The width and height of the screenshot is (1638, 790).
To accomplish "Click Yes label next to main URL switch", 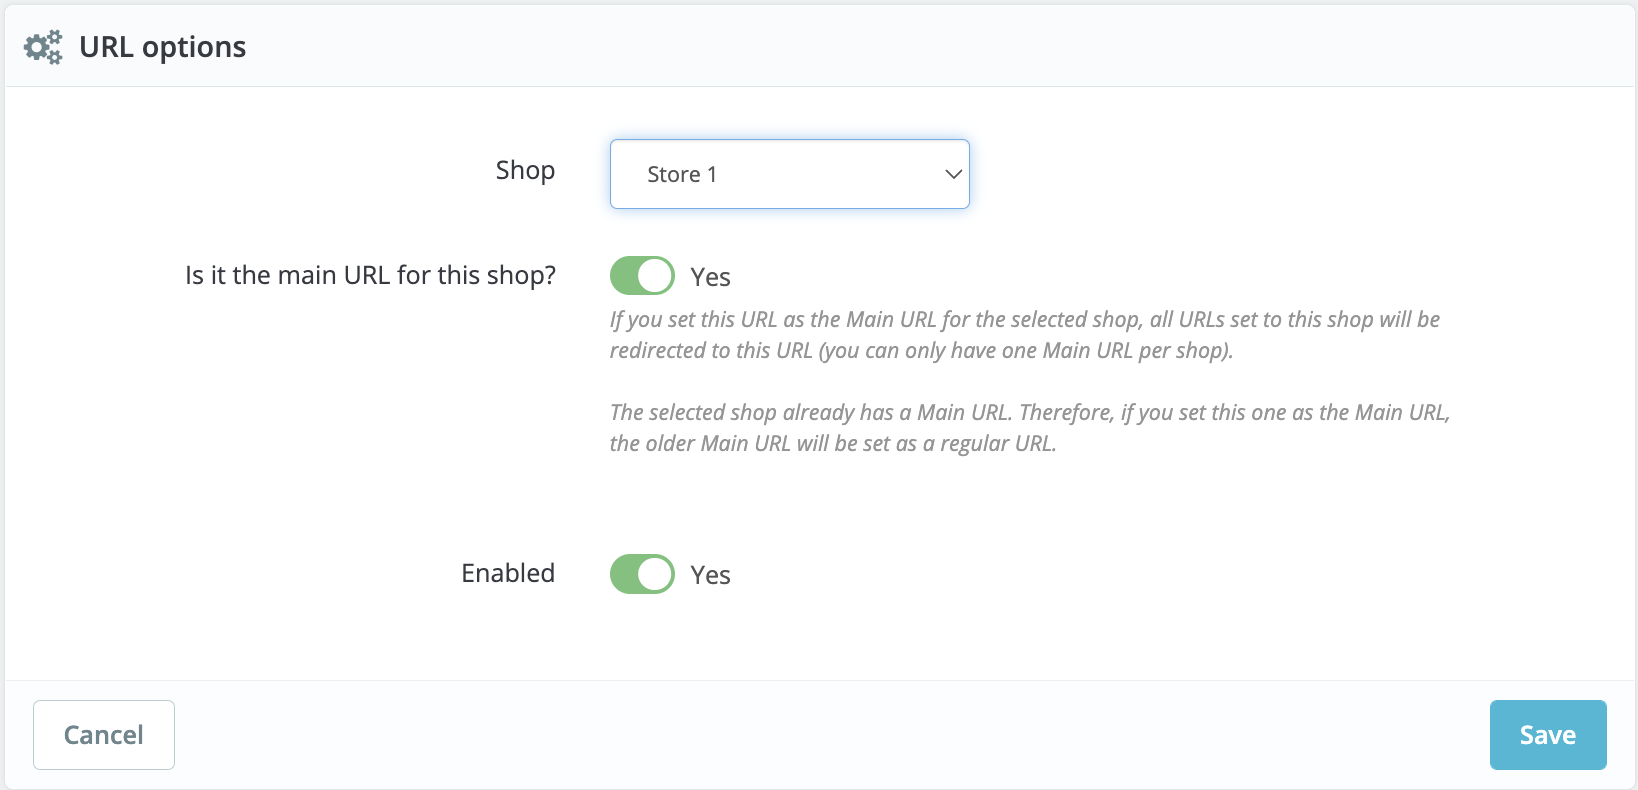I will (x=710, y=277).
